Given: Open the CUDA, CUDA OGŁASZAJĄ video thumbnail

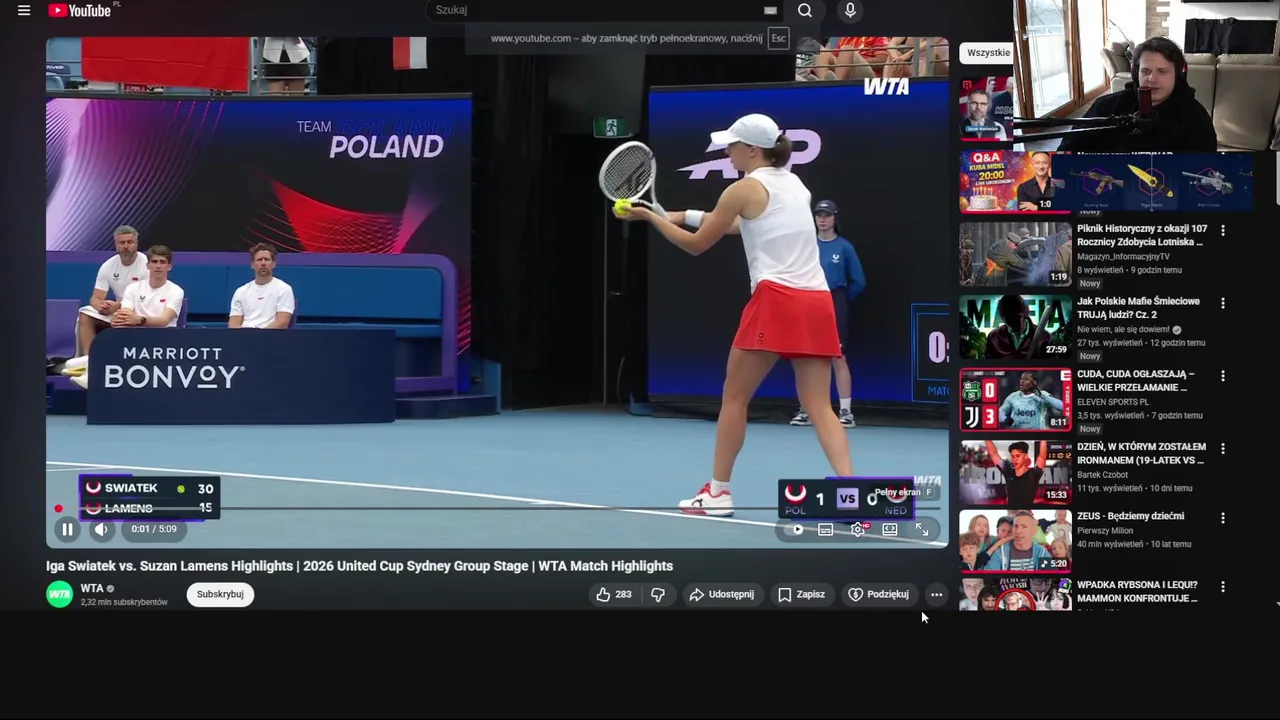Looking at the screenshot, I should (1015, 400).
